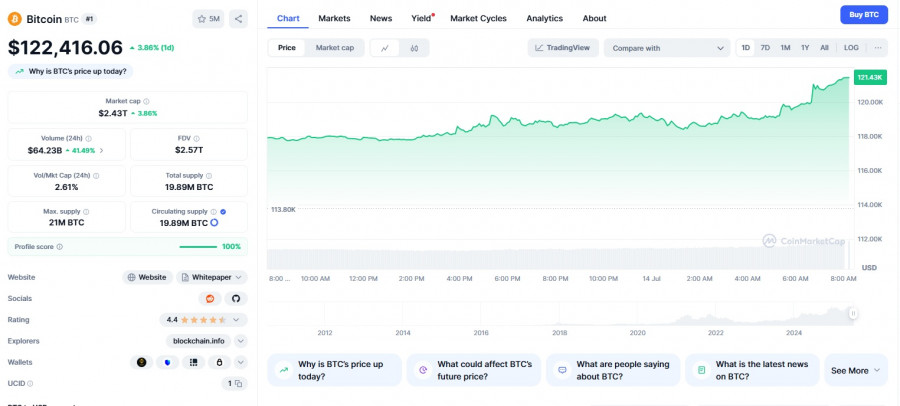Click the Bitcoin logo icon
This screenshot has width=900, height=406.
pos(14,19)
